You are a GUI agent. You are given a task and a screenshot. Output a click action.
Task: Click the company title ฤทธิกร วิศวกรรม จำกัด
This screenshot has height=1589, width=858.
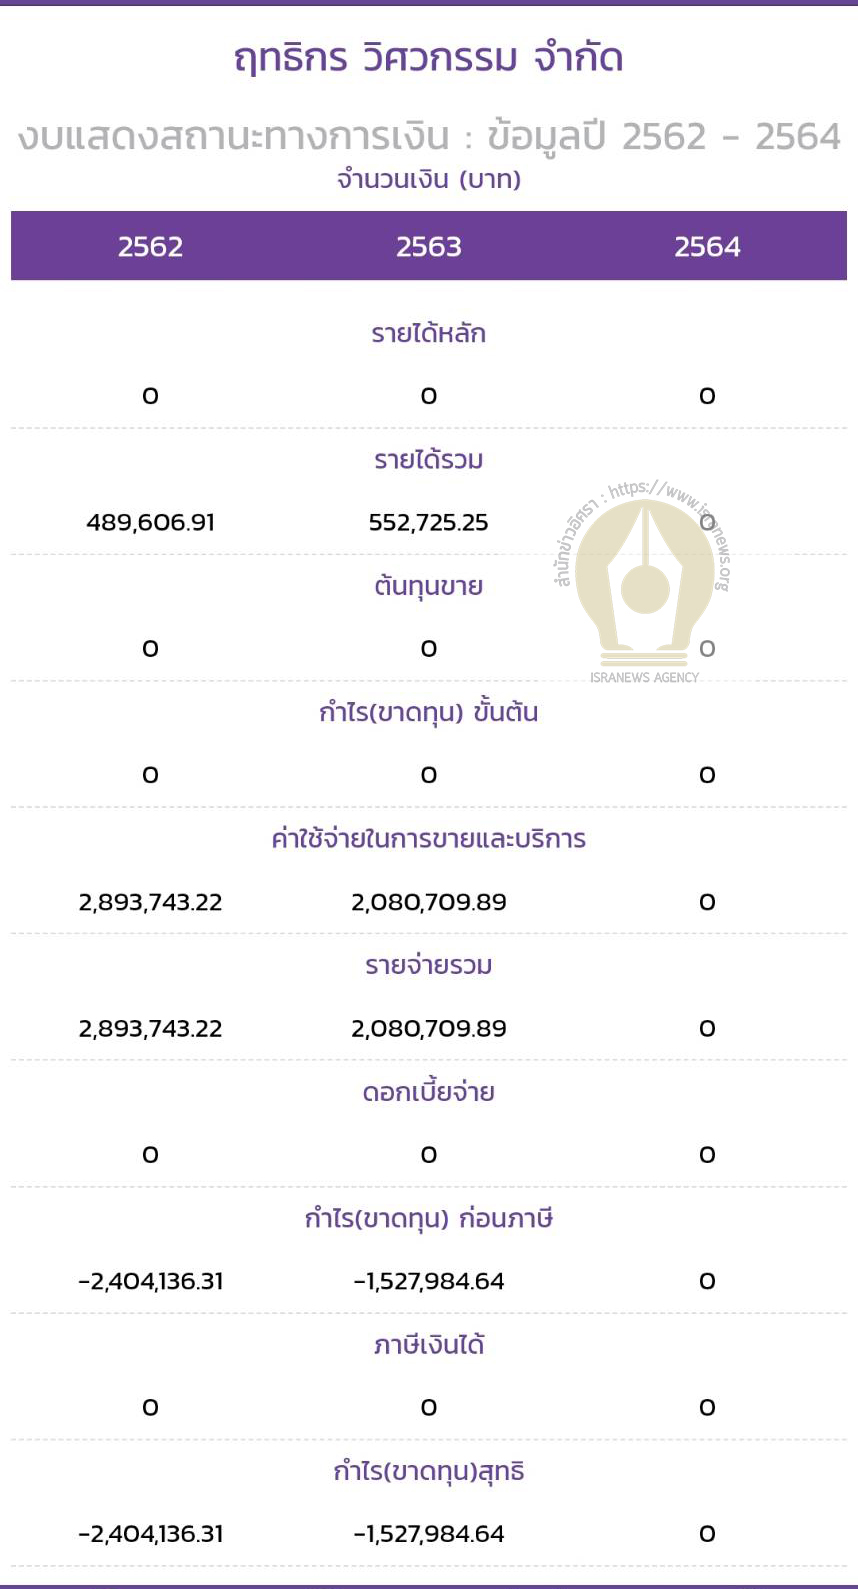tap(428, 58)
